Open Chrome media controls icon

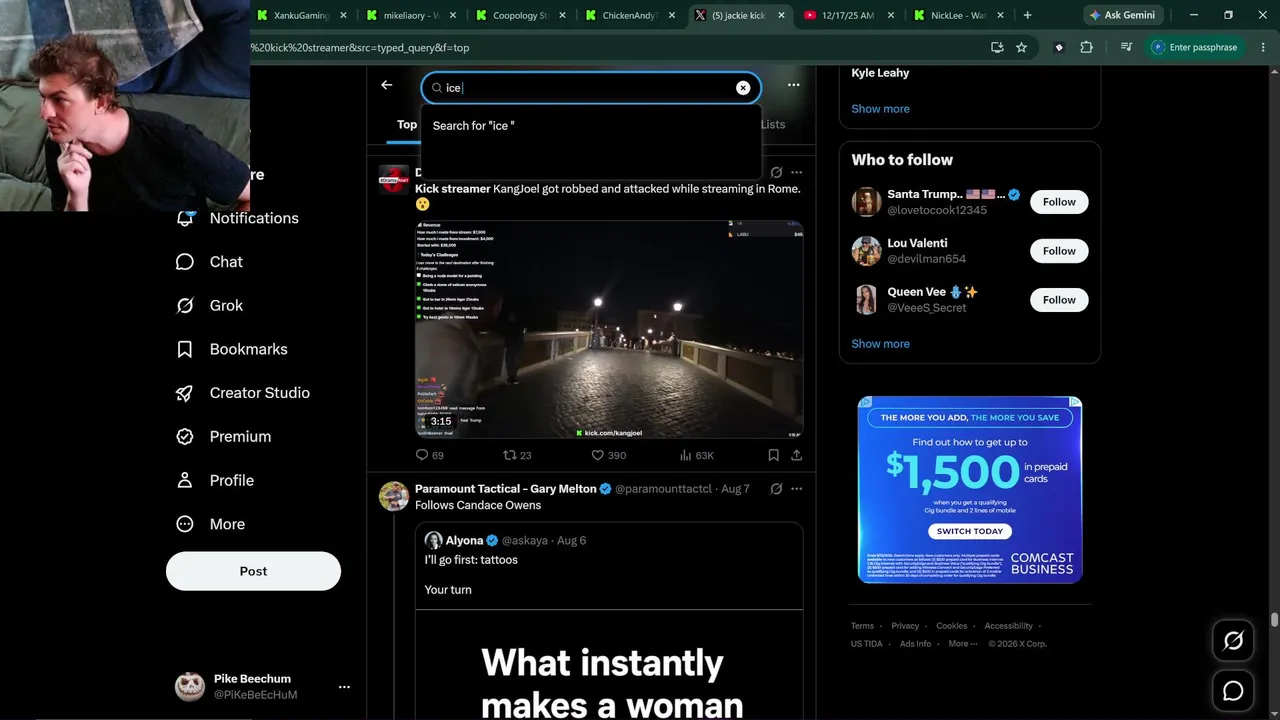click(1126, 47)
